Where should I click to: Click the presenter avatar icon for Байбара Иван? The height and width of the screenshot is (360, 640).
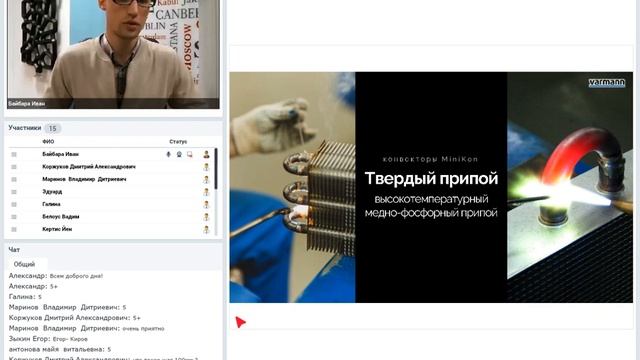[x=206, y=154]
